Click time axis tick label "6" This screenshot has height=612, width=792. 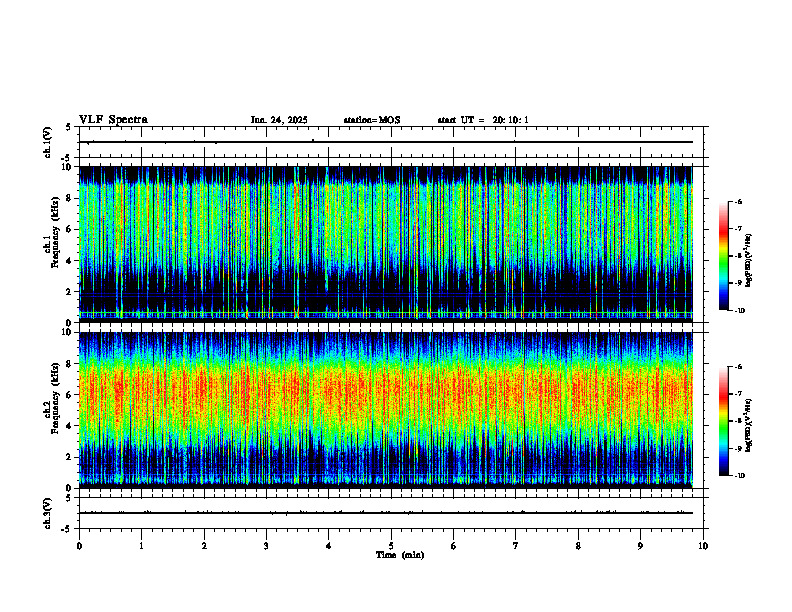[x=454, y=546]
